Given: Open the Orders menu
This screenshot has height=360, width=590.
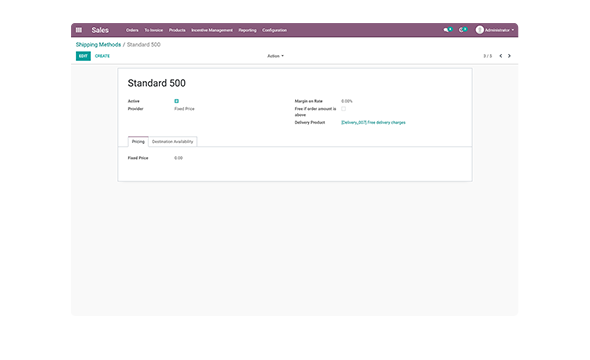Looking at the screenshot, I should click(132, 30).
